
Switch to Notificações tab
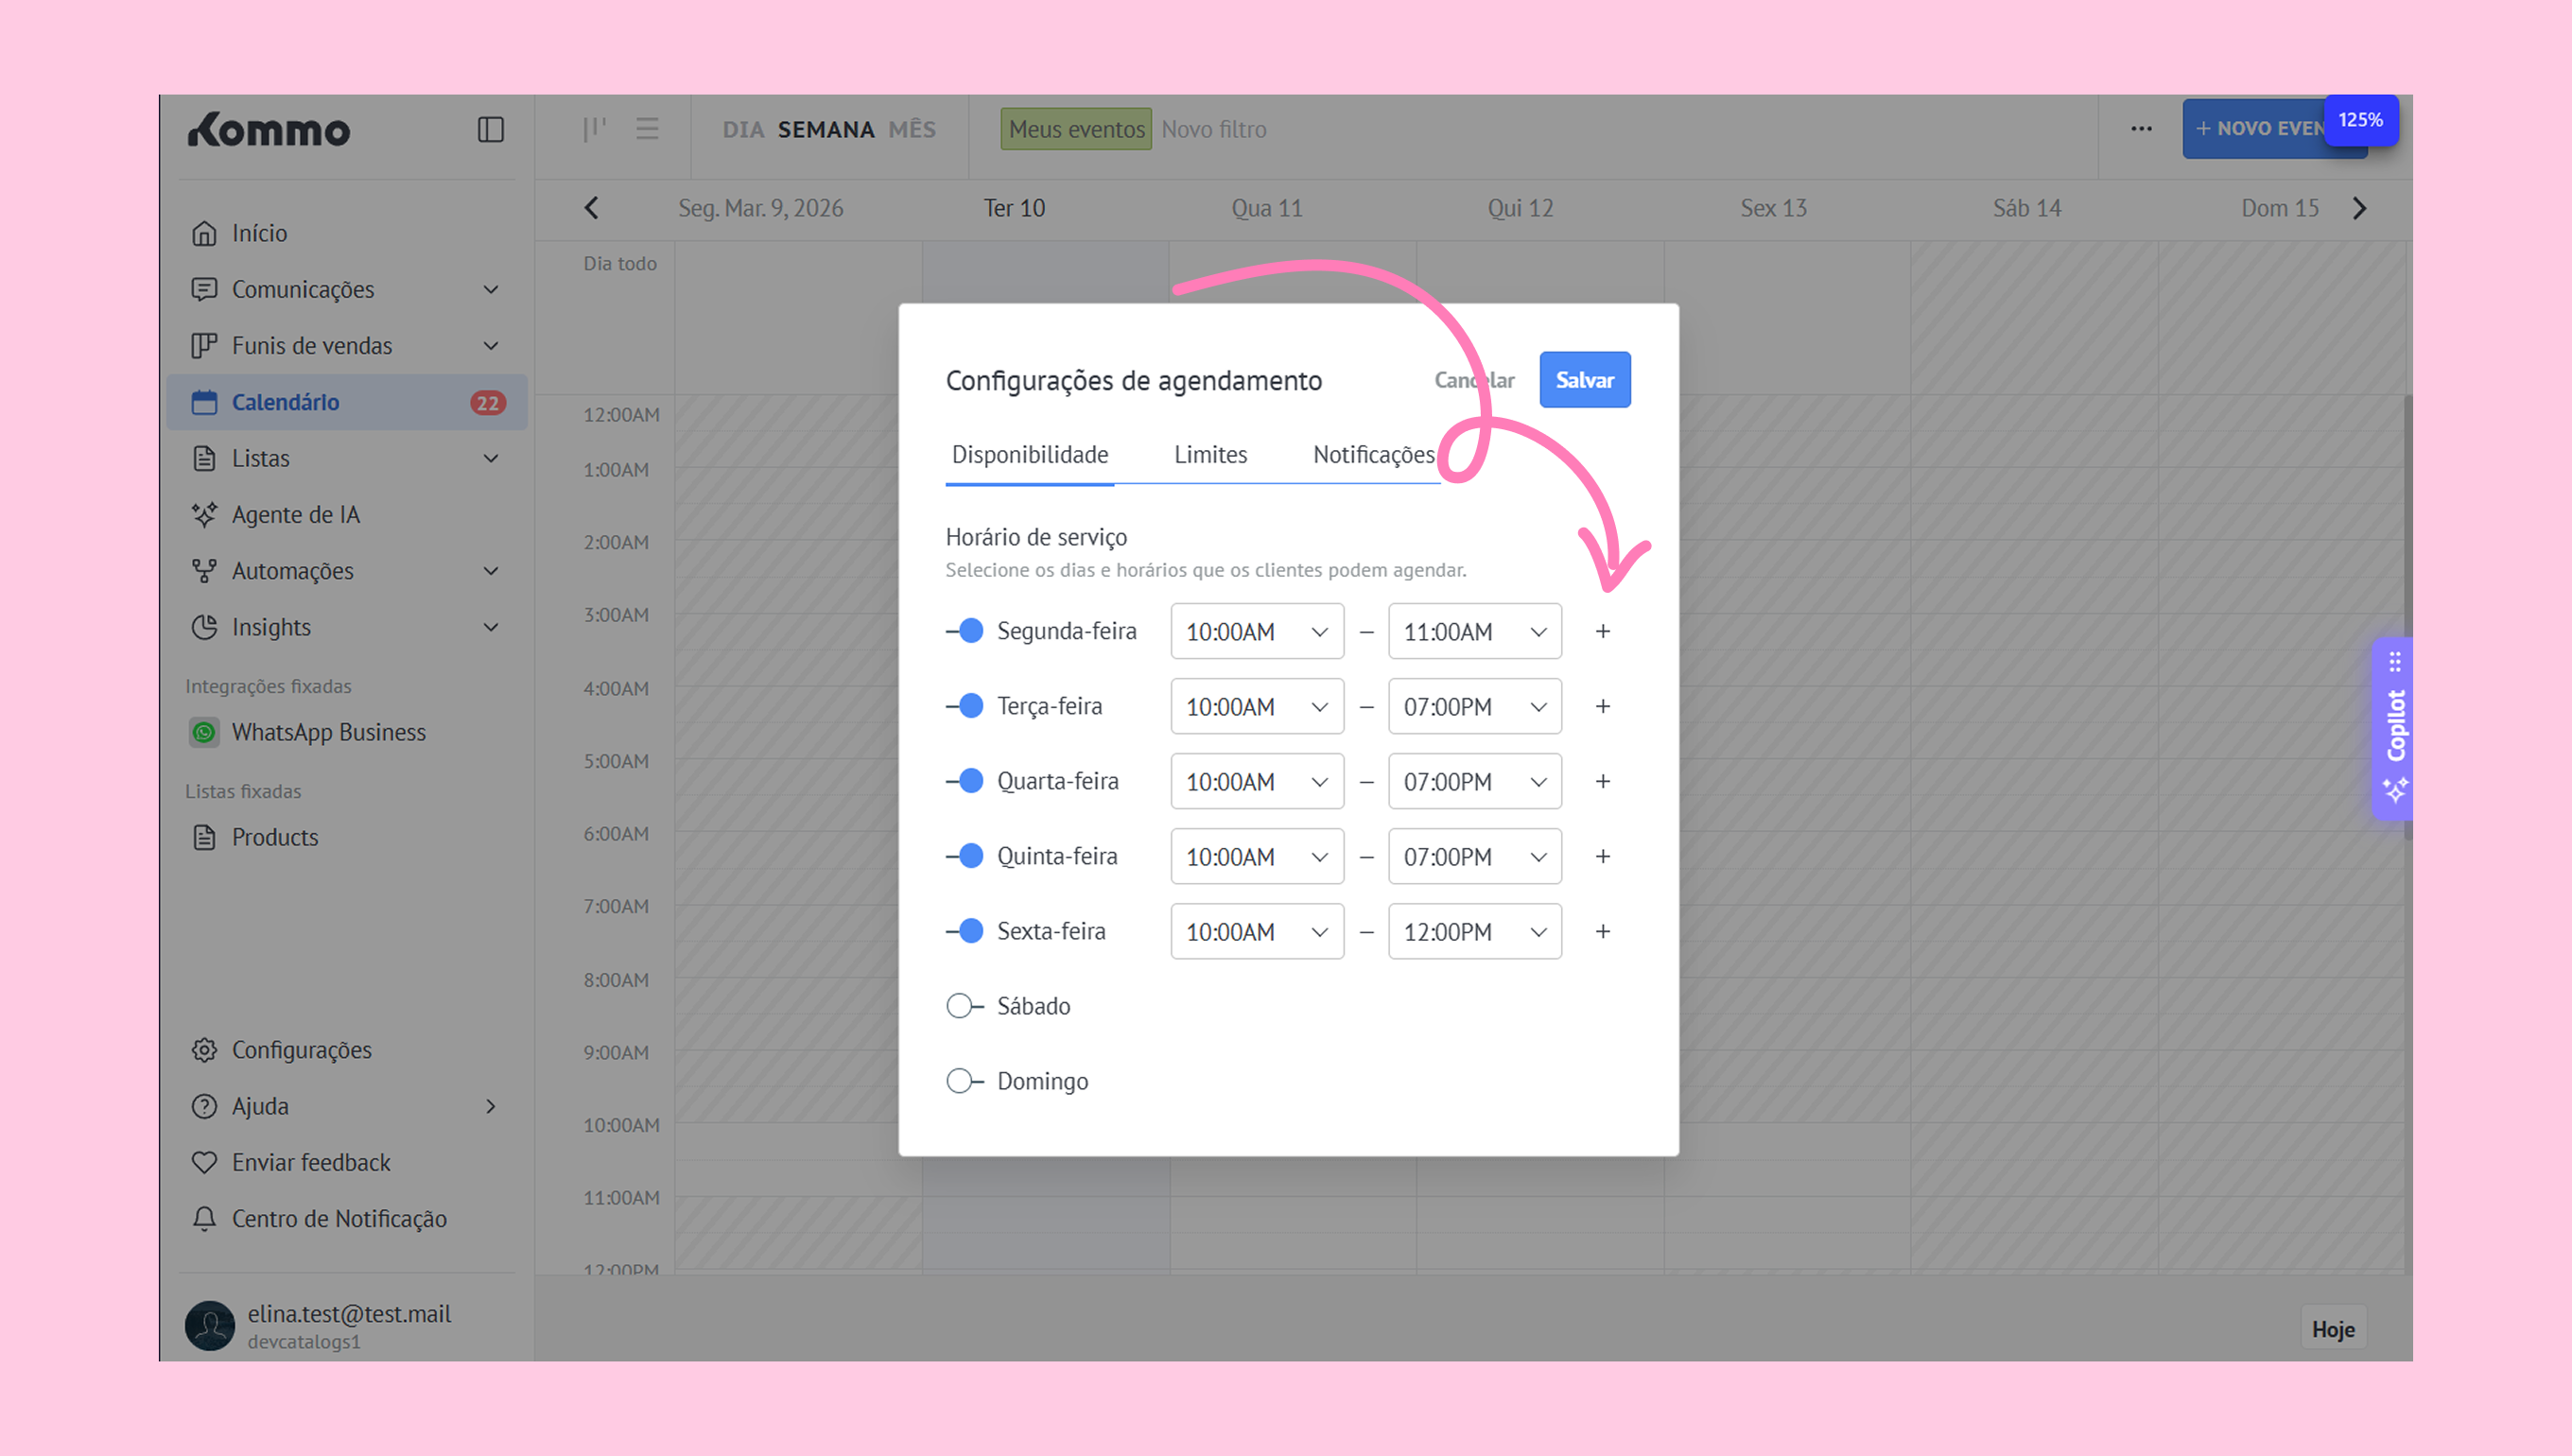pos(1372,455)
